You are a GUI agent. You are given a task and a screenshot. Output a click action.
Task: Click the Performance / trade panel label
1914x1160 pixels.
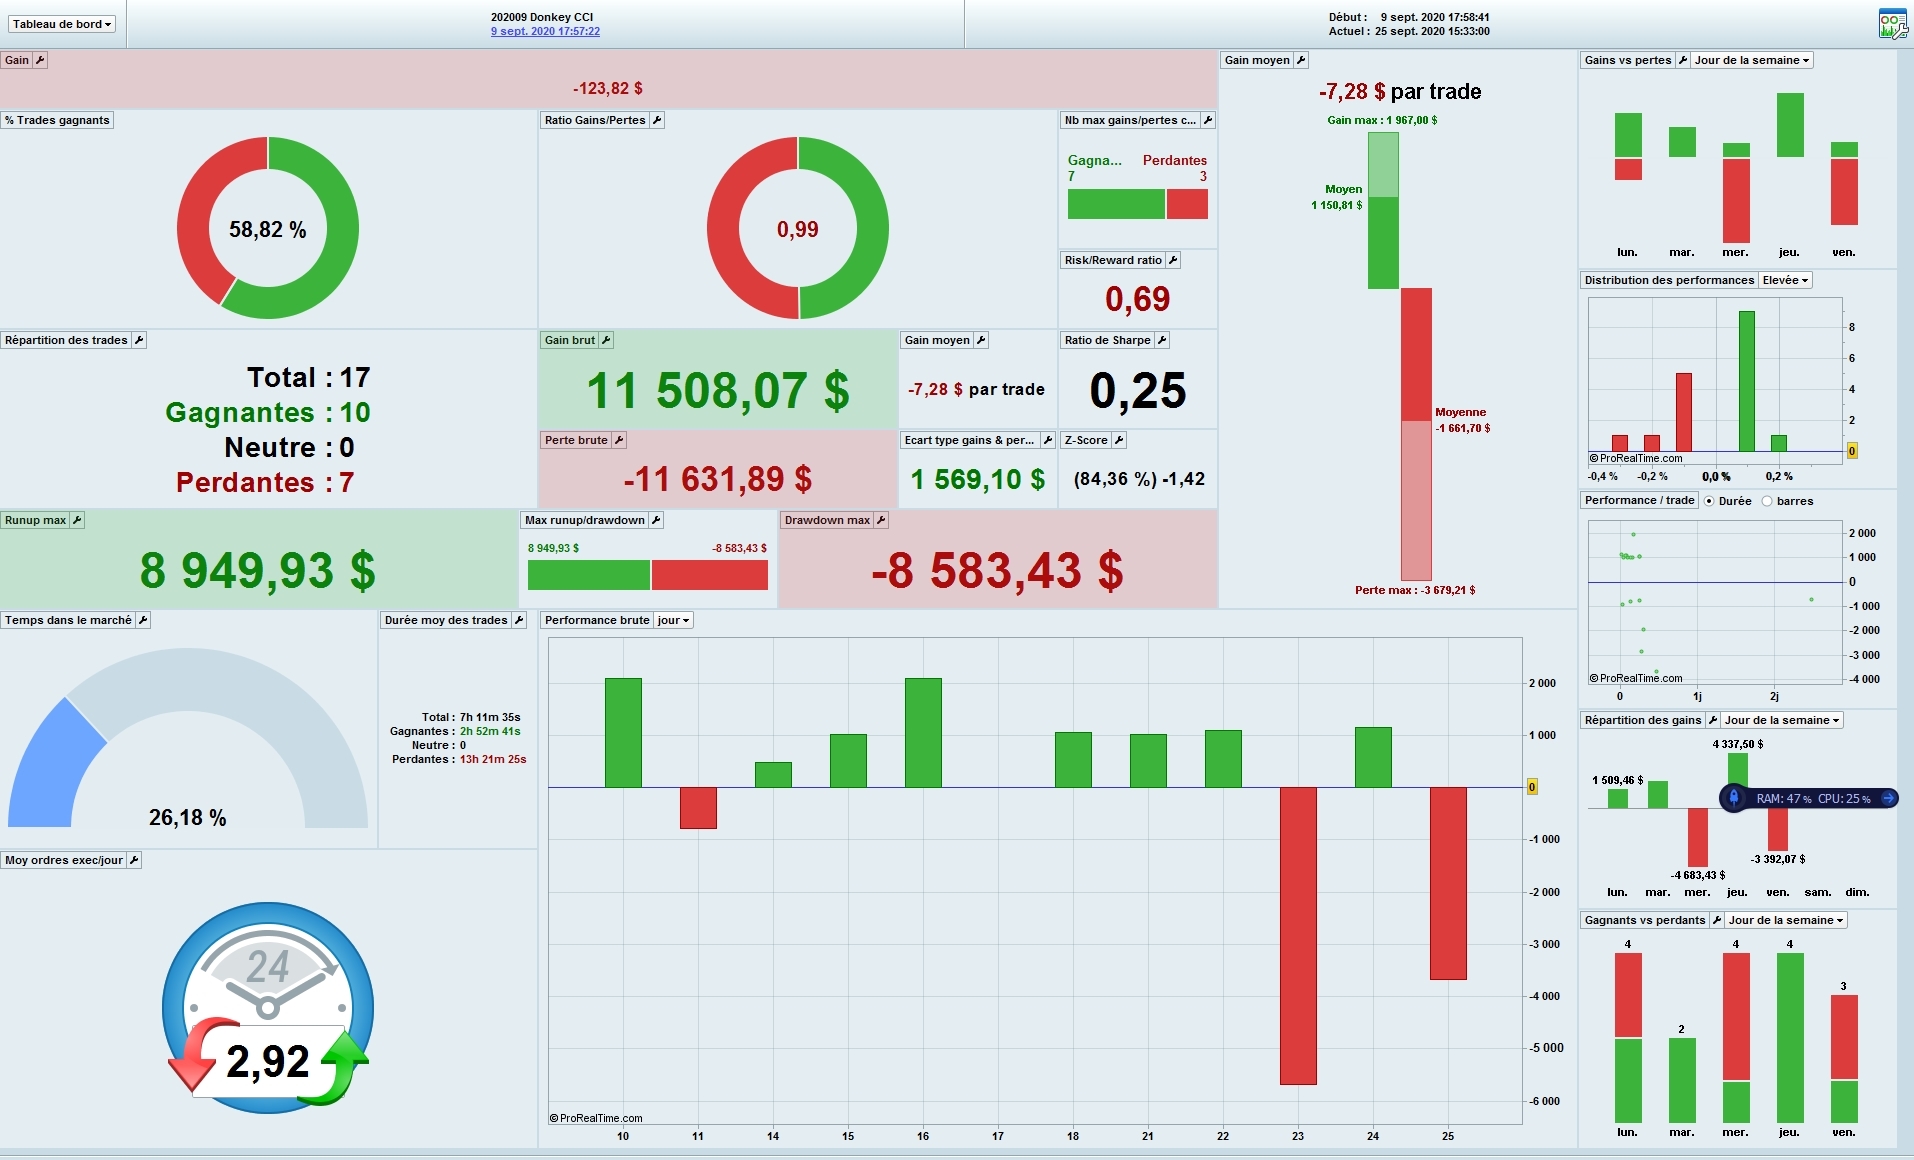1639,500
